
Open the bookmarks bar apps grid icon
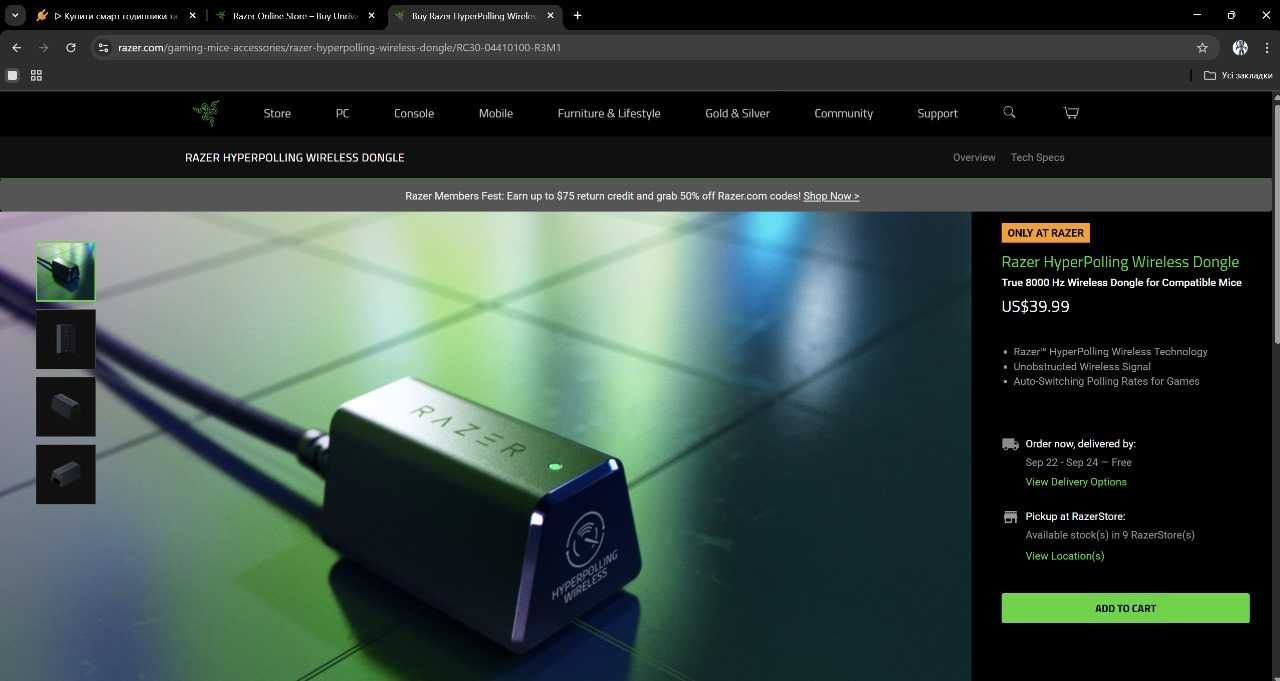click(x=36, y=75)
